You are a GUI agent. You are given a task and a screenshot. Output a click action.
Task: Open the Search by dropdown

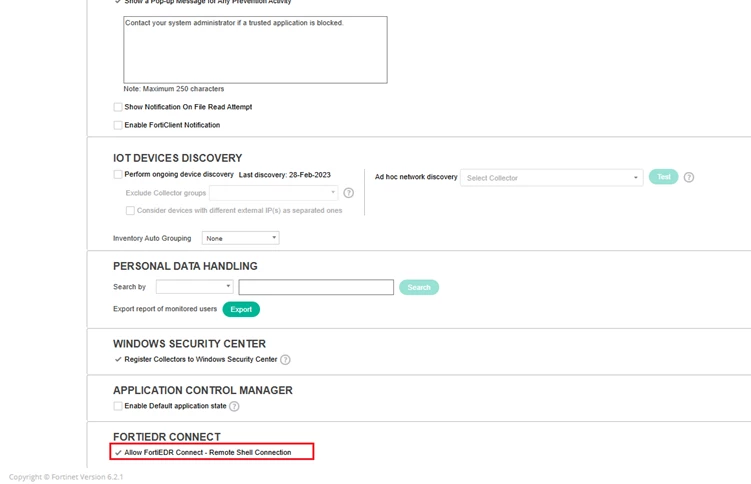(x=194, y=287)
